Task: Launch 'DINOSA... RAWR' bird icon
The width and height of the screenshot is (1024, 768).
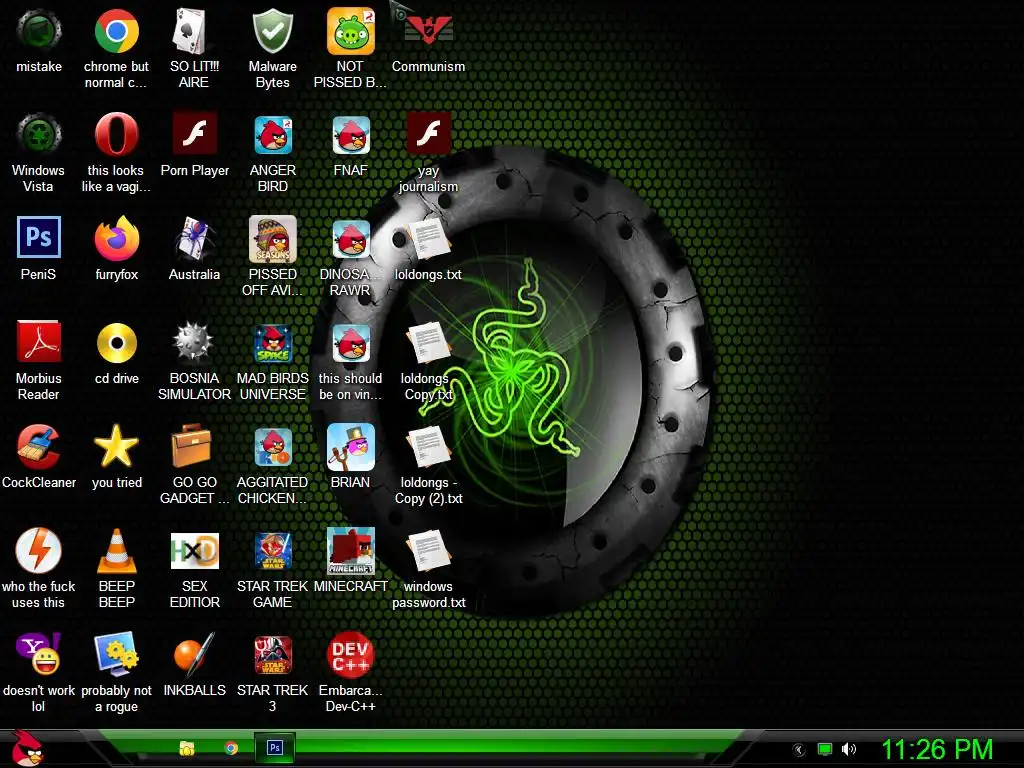Action: 351,239
